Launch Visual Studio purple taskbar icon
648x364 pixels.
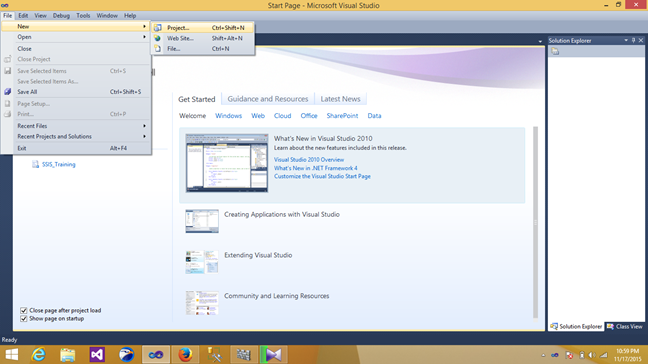coord(97,354)
